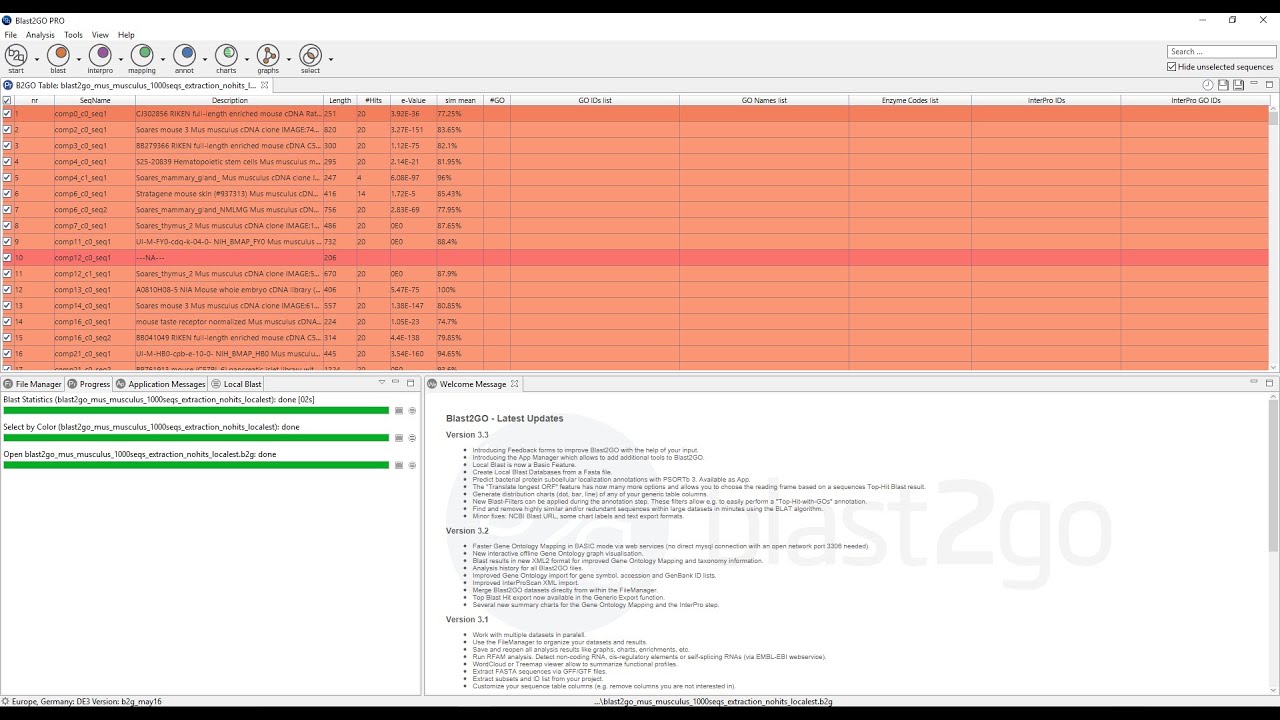Close the B2GO Table tab

click(x=265, y=85)
